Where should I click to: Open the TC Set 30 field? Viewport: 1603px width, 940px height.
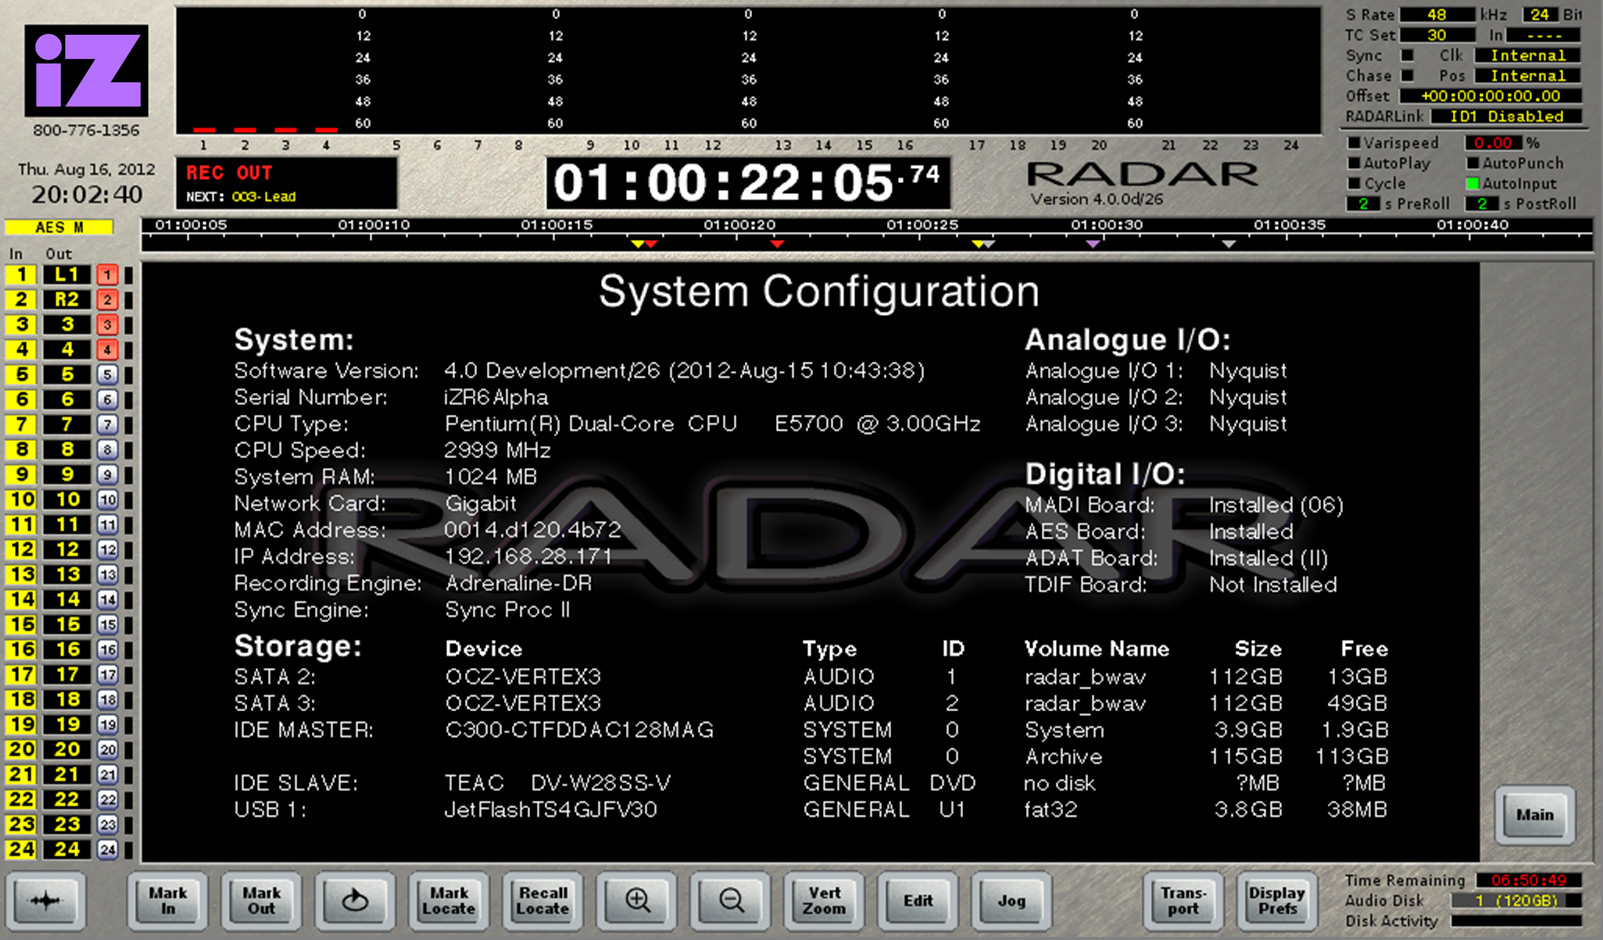coord(1437,35)
